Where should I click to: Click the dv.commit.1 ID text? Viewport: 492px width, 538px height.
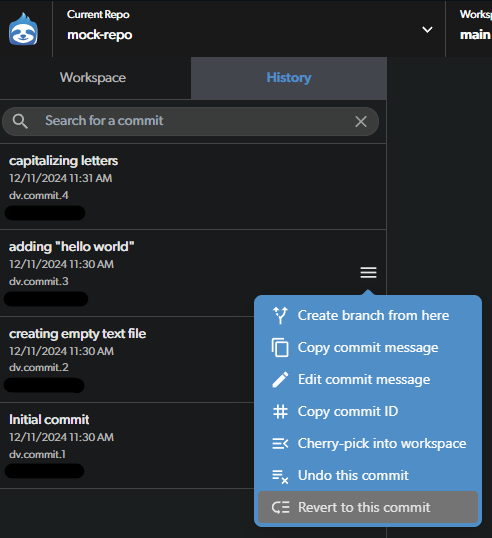click(37, 454)
